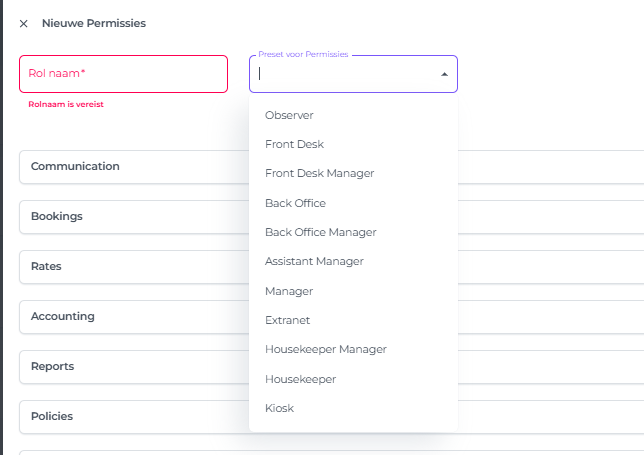Close the Nieuwe Permissies dialog

(x=24, y=24)
